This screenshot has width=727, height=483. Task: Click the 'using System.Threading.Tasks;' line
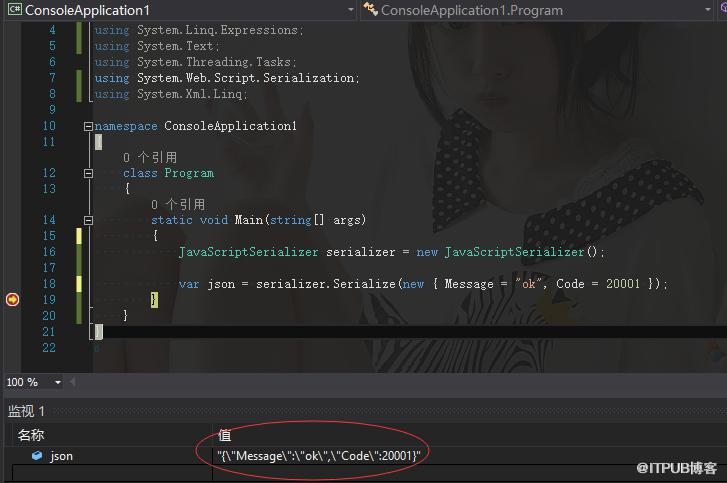tap(195, 62)
